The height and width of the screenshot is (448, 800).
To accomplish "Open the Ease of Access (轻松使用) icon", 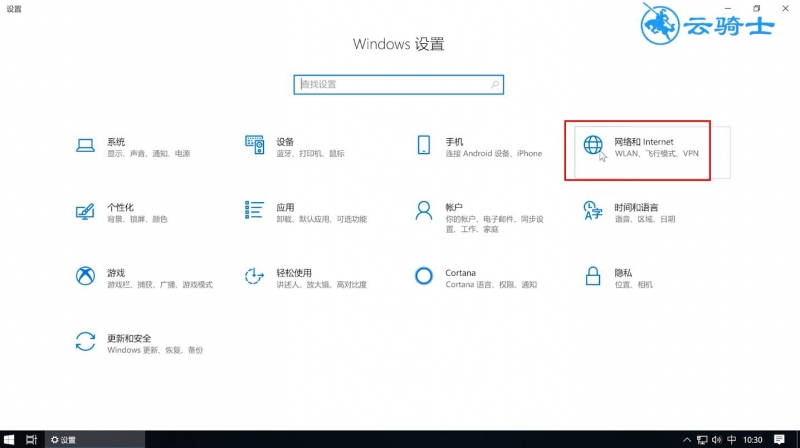I will click(x=254, y=276).
